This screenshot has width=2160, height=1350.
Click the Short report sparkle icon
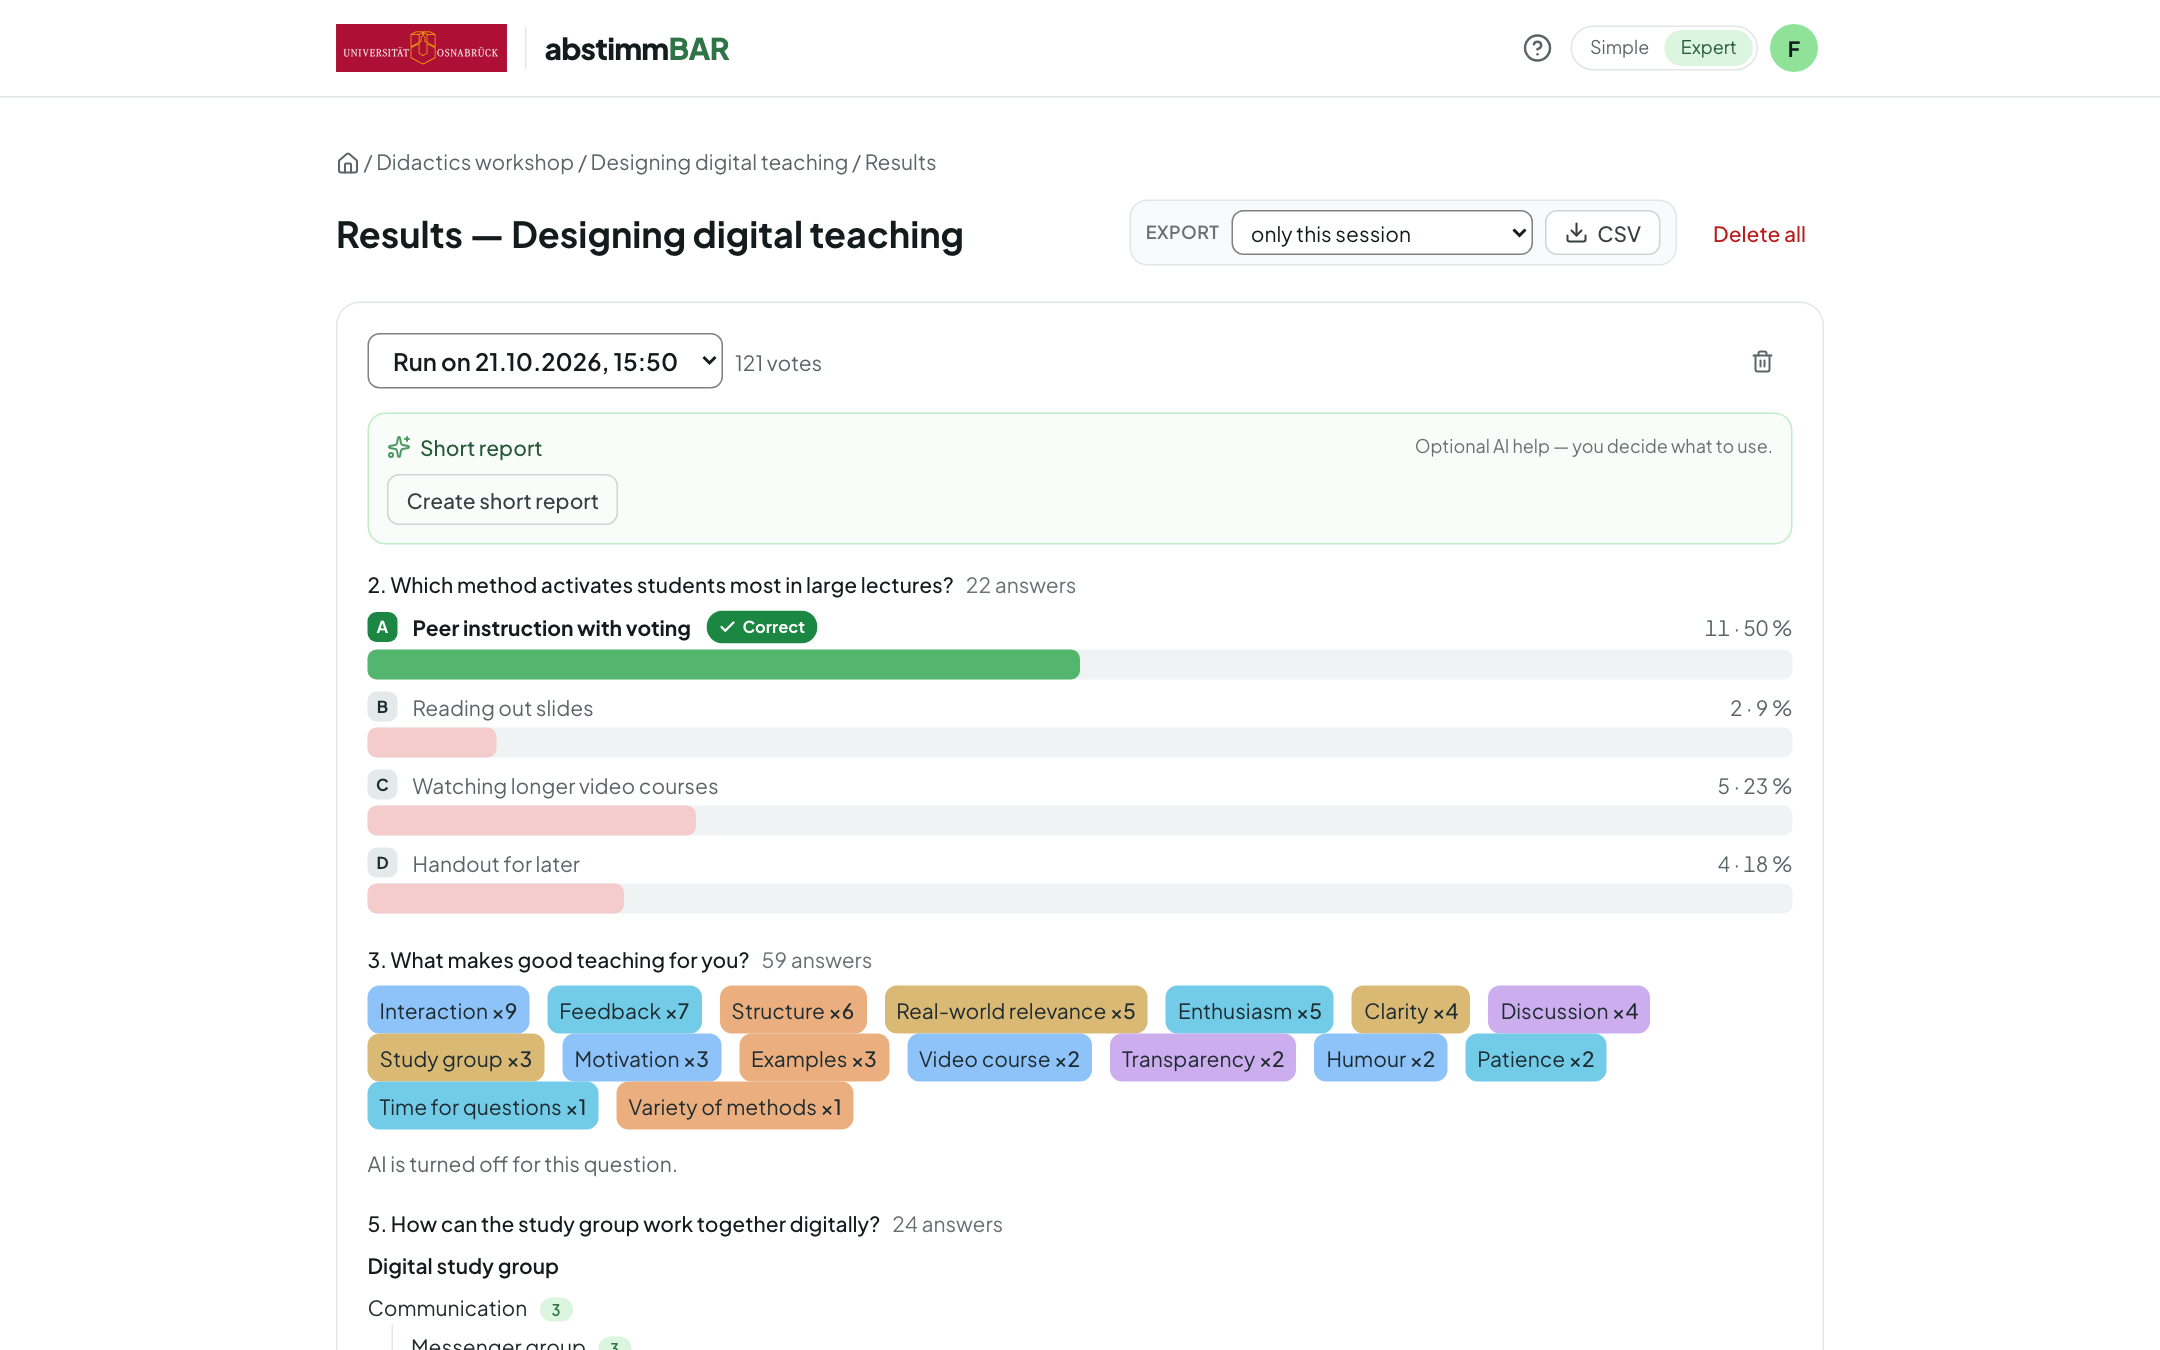[399, 447]
